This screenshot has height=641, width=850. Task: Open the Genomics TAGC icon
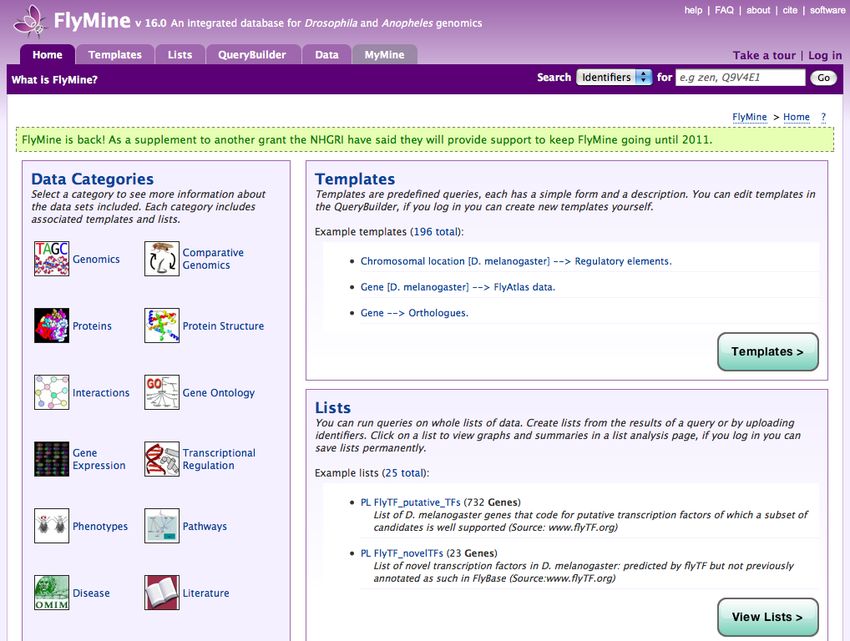51,259
